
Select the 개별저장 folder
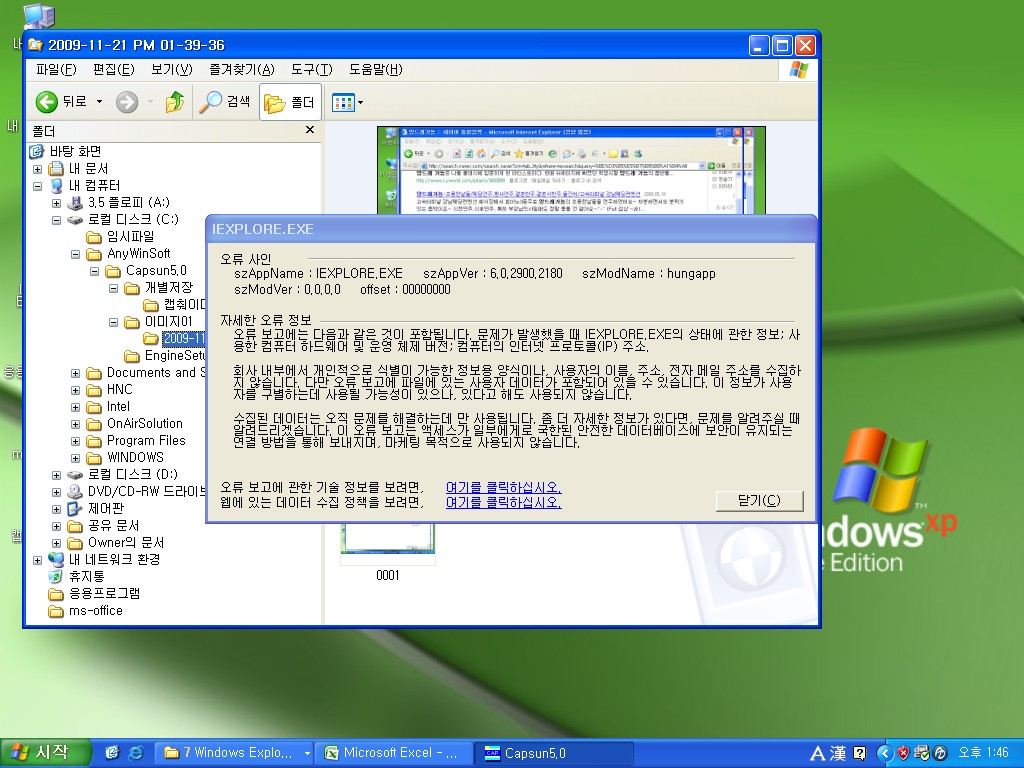(168, 287)
